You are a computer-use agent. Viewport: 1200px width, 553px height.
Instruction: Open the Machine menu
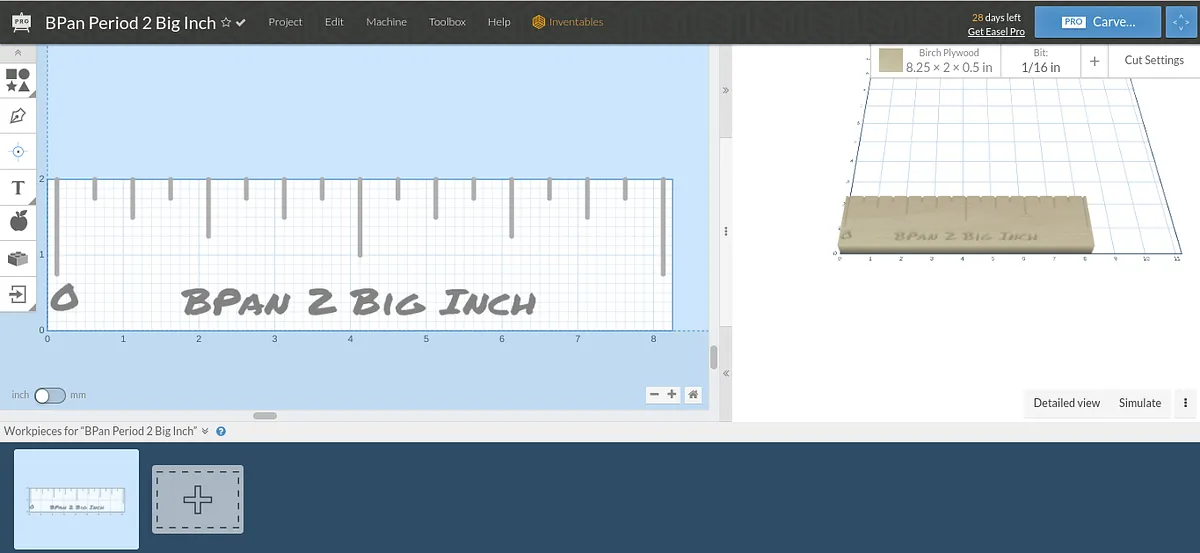386,22
